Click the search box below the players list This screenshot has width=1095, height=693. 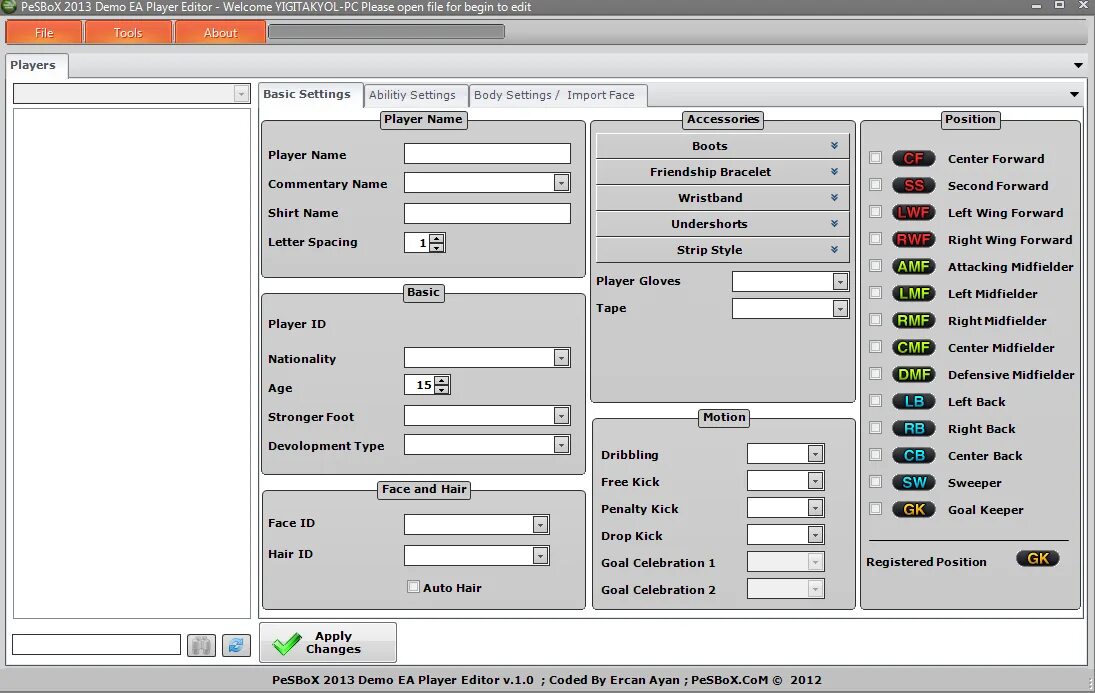pos(96,644)
